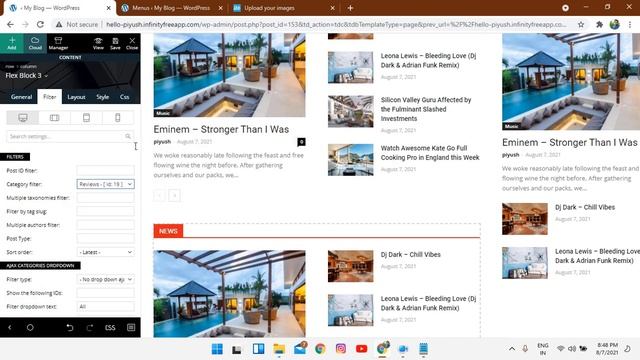Switch to the Menus ‹ My Blog browser tab

tap(171, 8)
